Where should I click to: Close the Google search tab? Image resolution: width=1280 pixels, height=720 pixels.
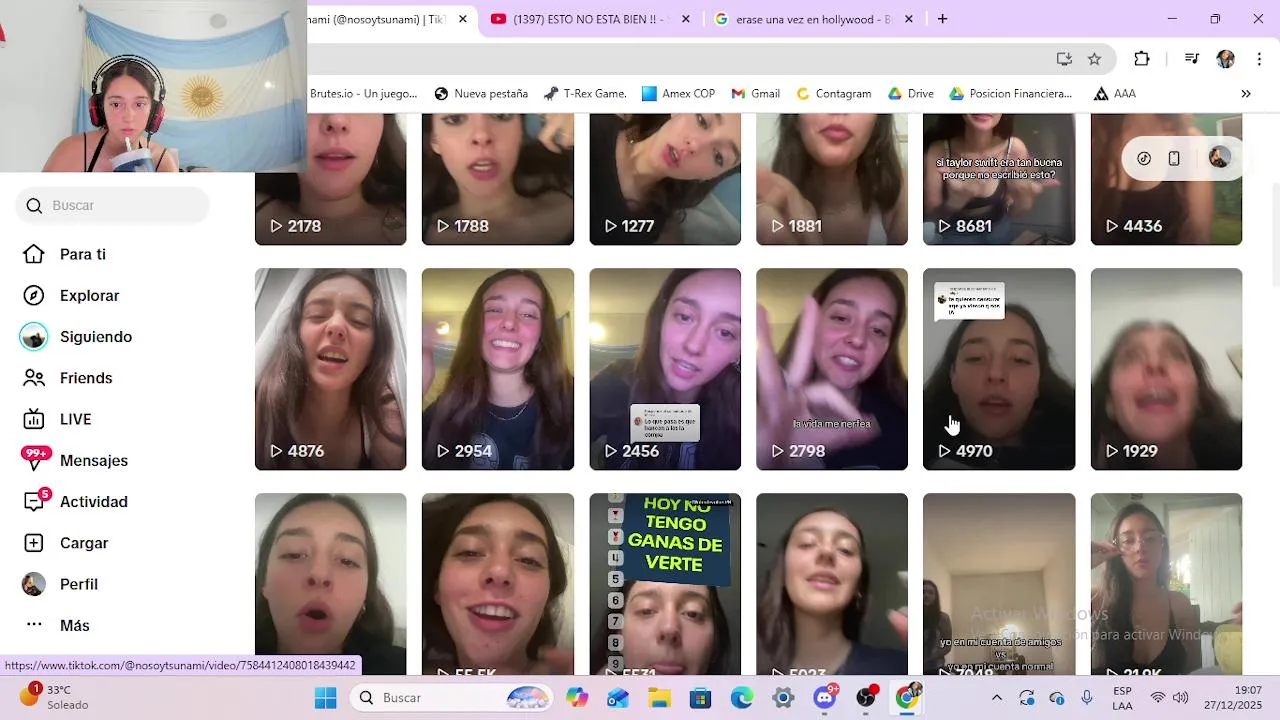click(909, 19)
